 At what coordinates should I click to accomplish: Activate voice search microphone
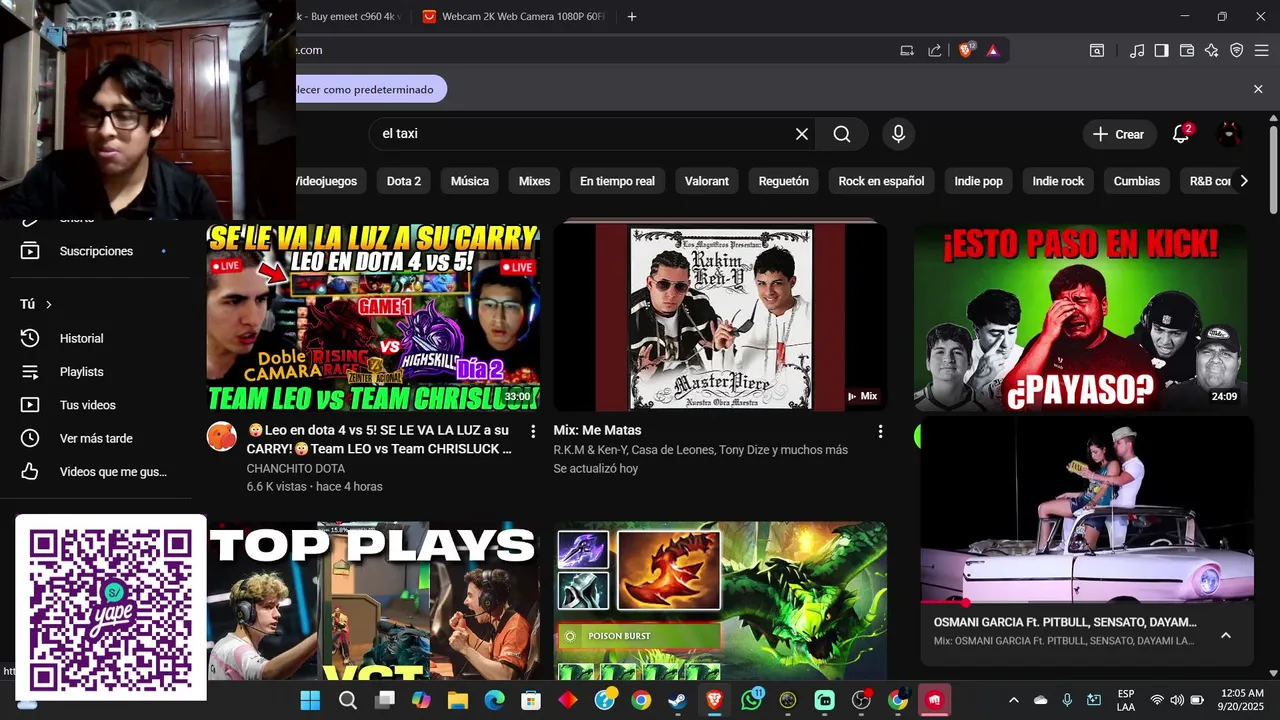(898, 134)
